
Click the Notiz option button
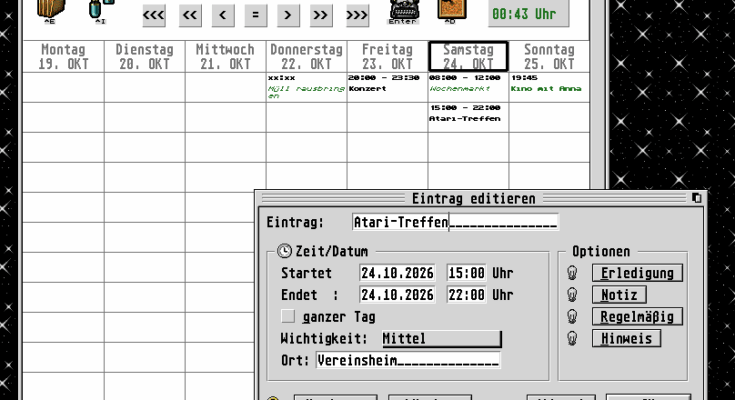click(619, 294)
